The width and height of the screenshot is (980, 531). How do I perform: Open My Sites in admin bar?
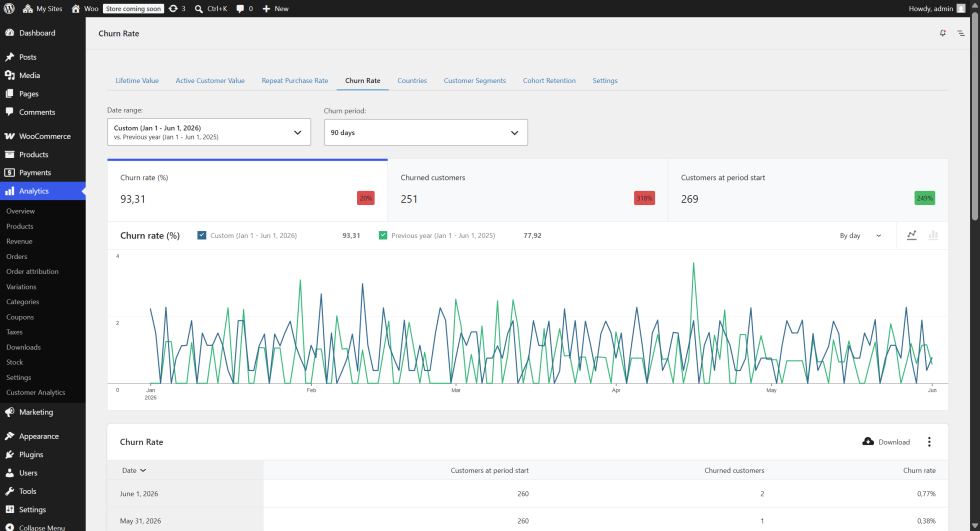tap(42, 9)
